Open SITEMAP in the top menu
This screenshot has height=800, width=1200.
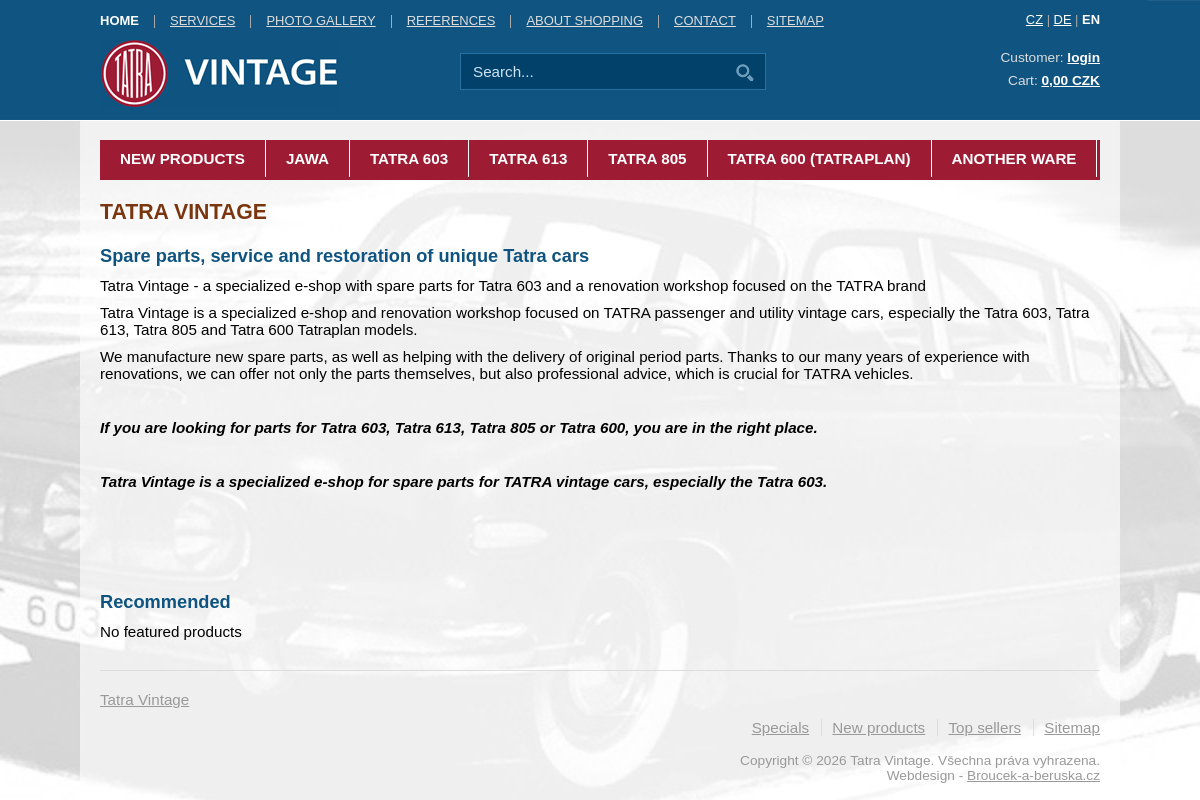click(x=795, y=20)
